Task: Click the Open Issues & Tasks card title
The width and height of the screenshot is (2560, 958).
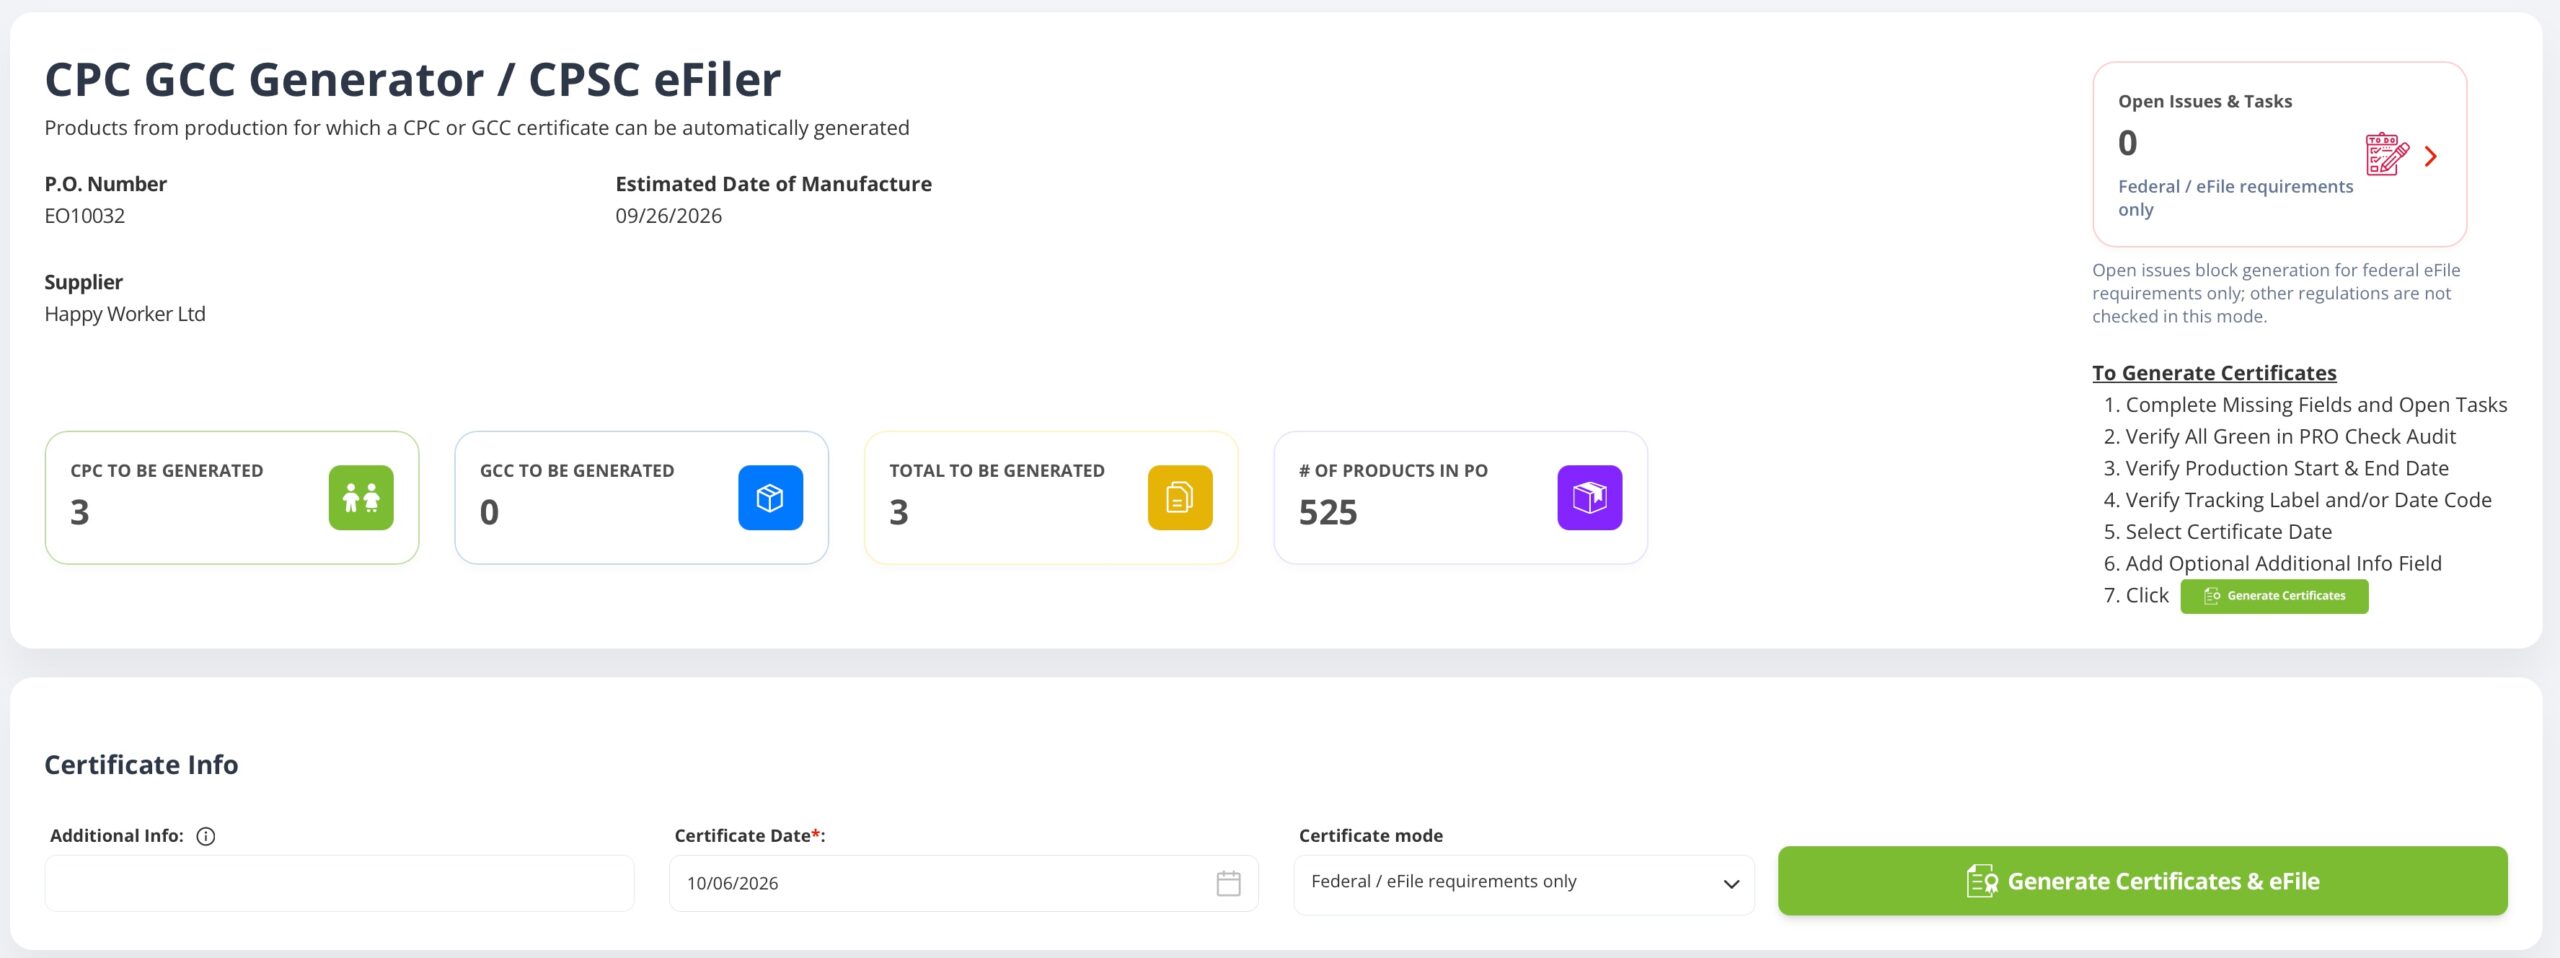Action: pyautogui.click(x=2205, y=102)
